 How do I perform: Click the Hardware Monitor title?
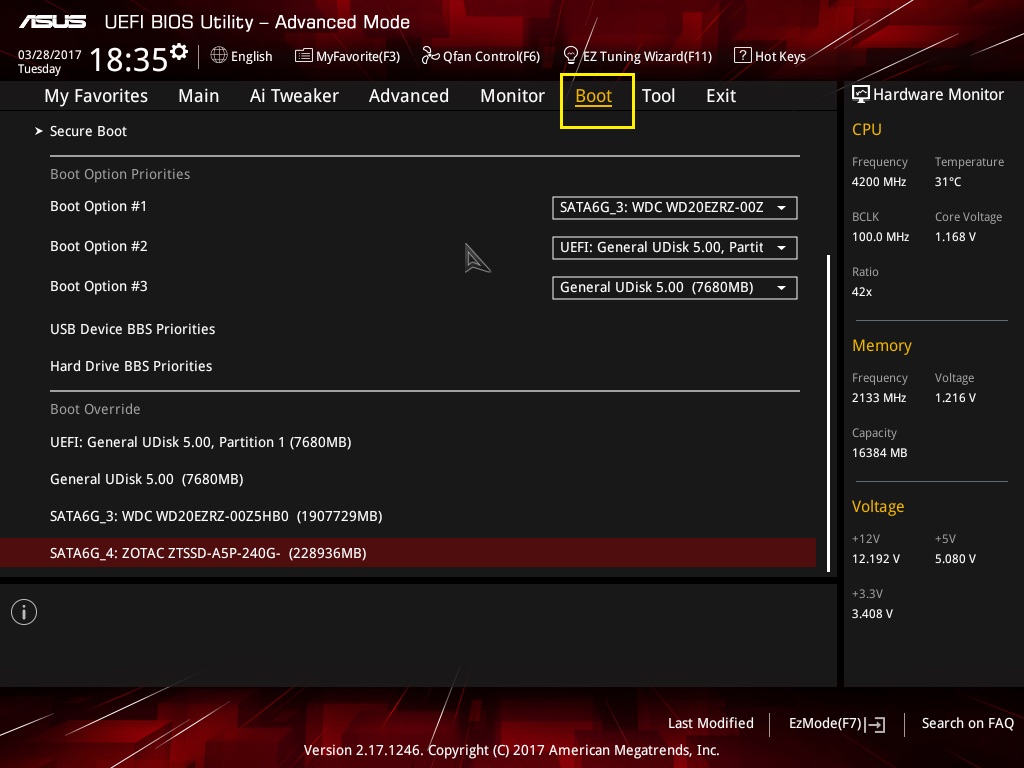pos(938,95)
